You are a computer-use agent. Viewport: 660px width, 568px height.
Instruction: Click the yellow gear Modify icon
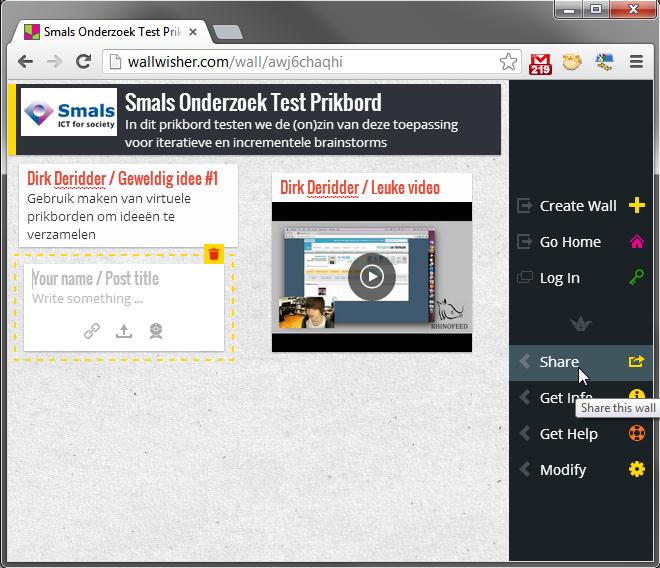(x=636, y=470)
